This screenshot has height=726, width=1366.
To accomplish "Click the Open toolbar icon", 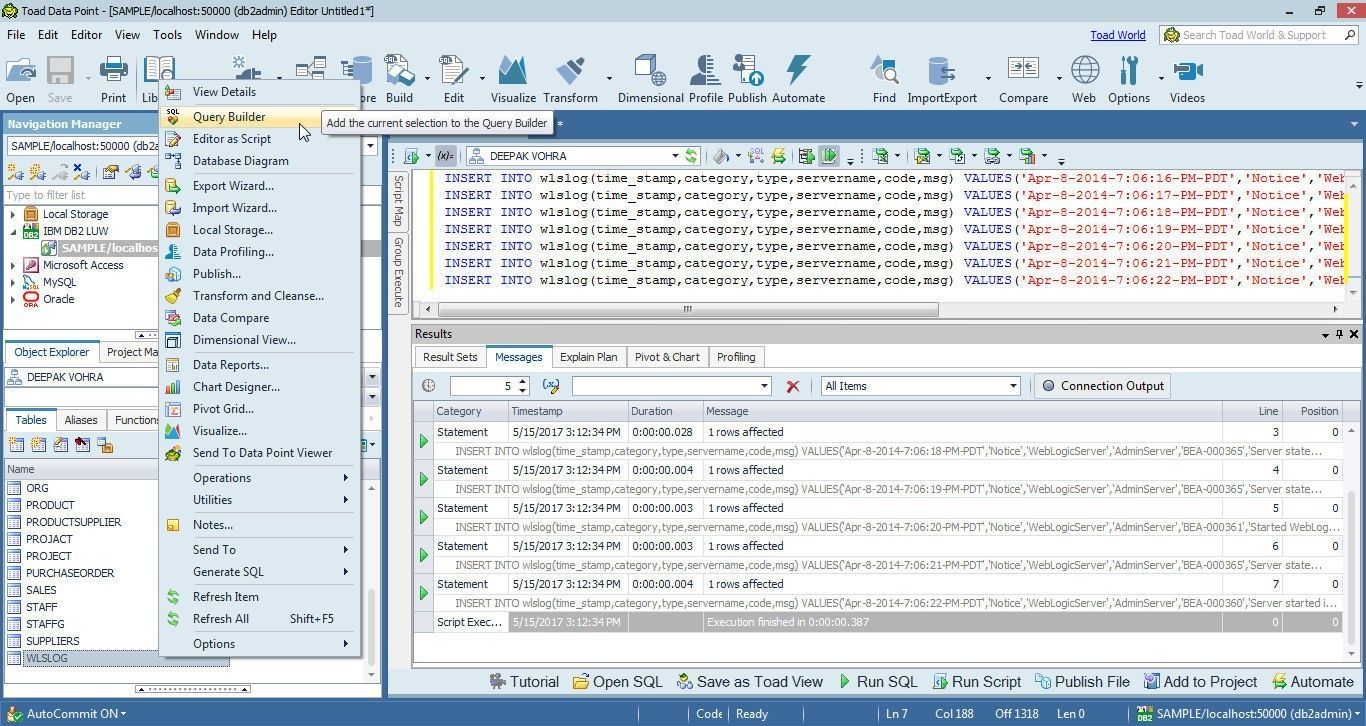I will [20, 80].
